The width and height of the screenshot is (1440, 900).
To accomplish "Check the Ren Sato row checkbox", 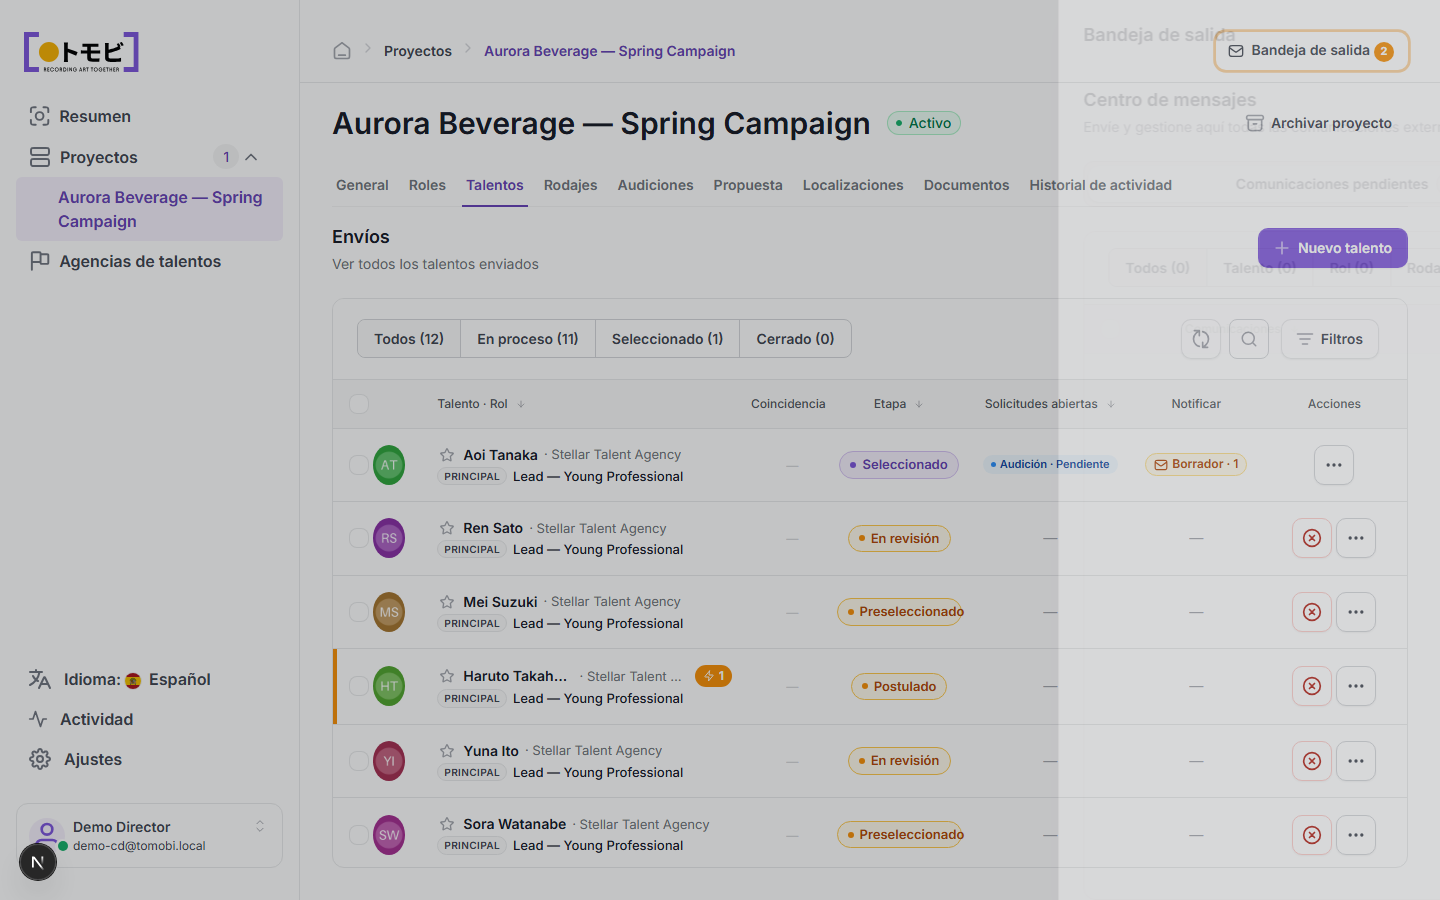I will [359, 538].
